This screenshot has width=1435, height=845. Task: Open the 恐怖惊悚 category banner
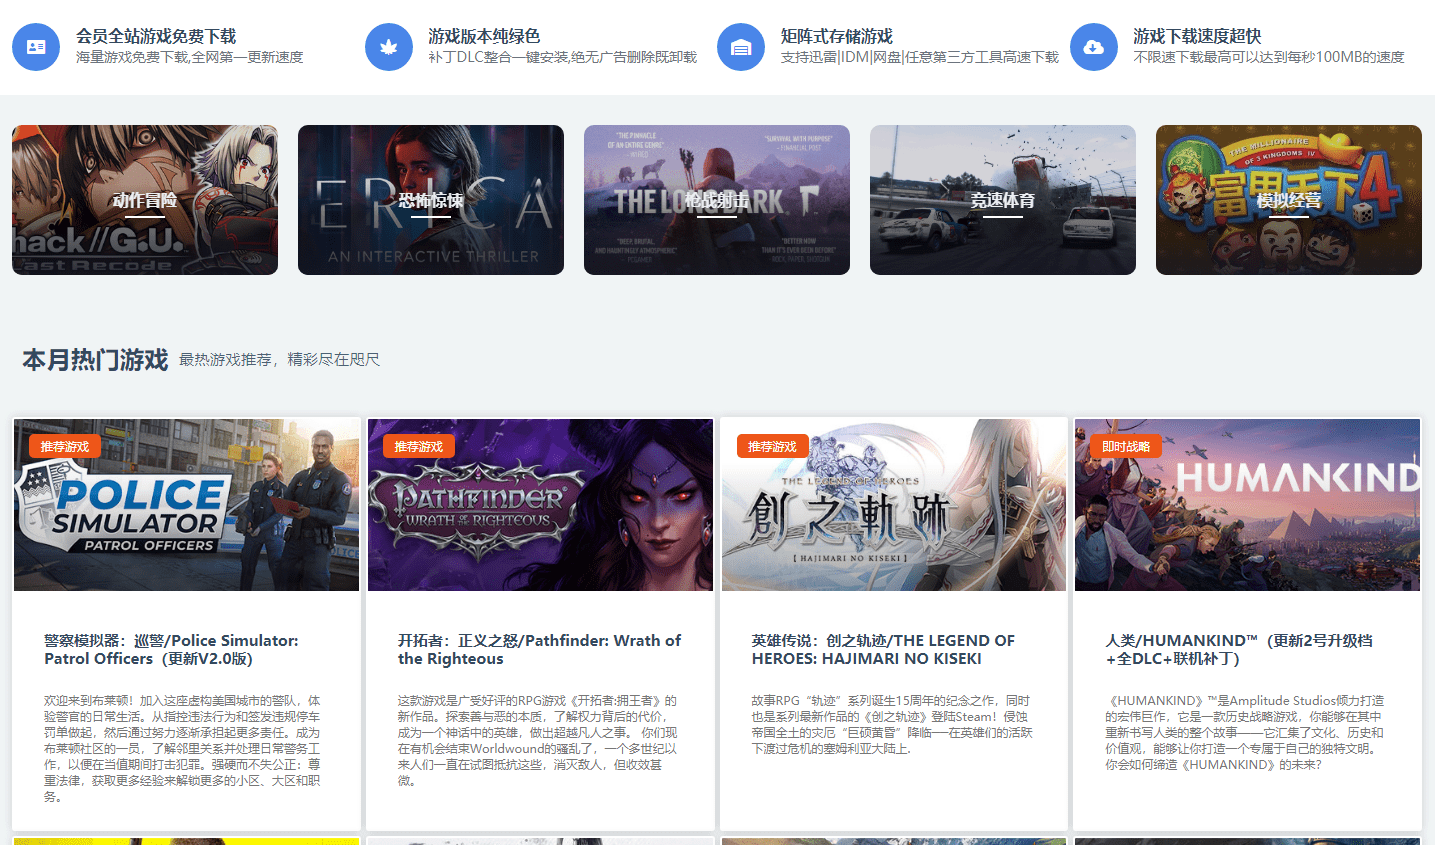(x=431, y=200)
